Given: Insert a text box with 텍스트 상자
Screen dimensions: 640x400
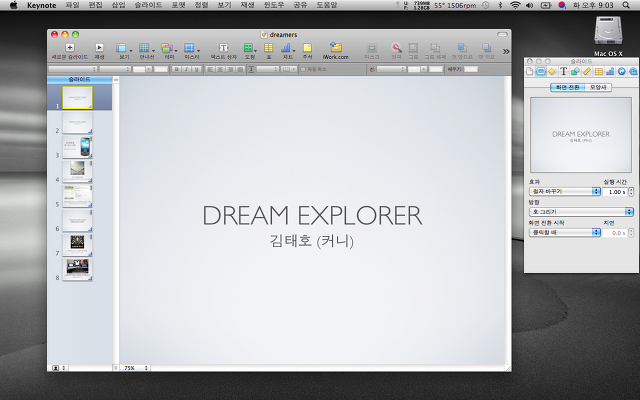Looking at the screenshot, I should (223, 48).
